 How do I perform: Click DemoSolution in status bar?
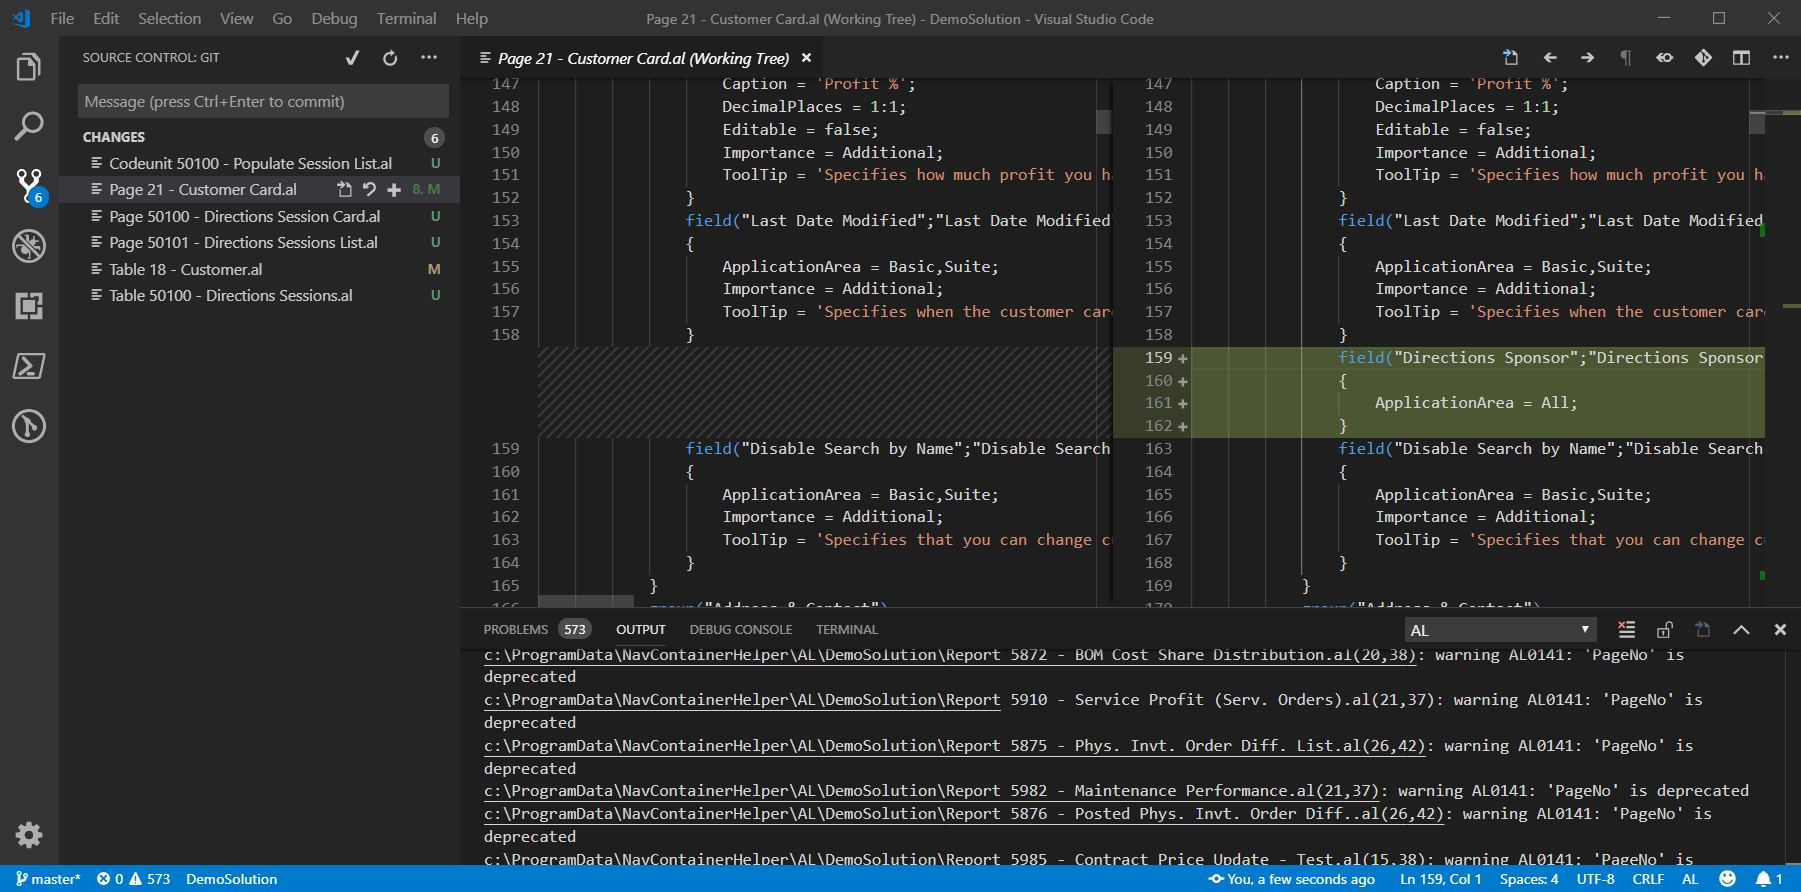[x=231, y=879]
